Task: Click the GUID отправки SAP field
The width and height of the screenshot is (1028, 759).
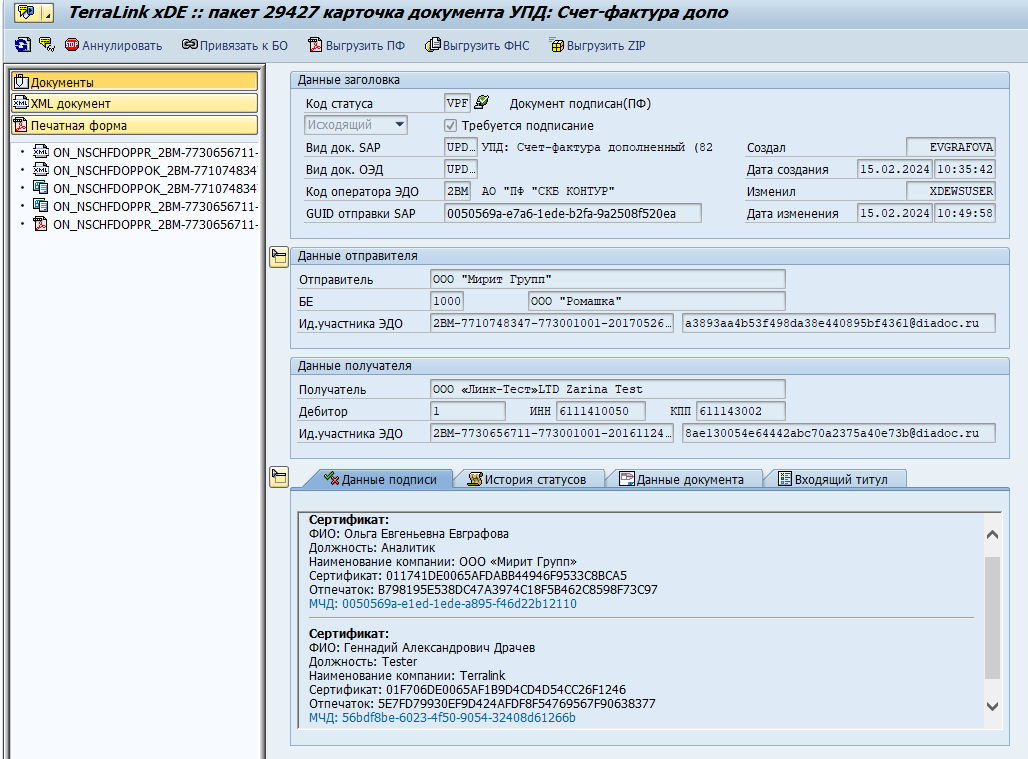Action: click(x=573, y=213)
